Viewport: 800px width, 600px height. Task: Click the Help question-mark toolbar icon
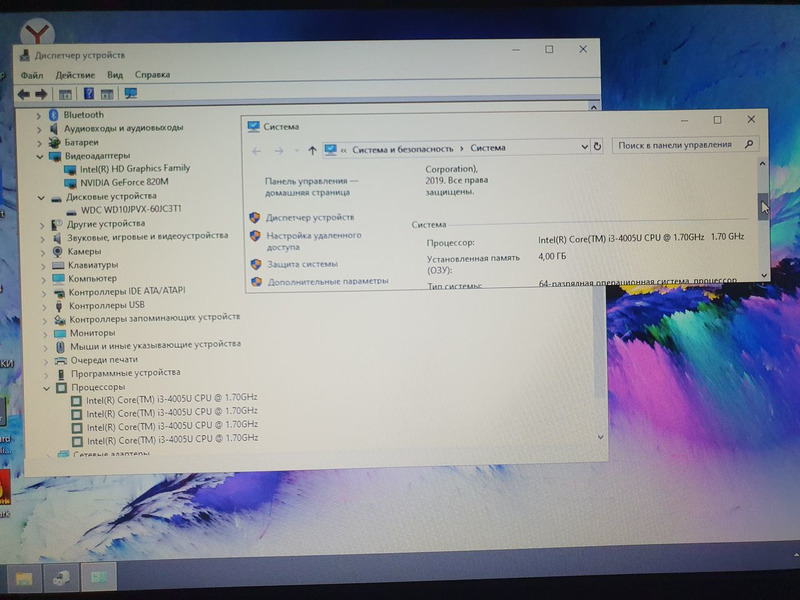(89, 93)
